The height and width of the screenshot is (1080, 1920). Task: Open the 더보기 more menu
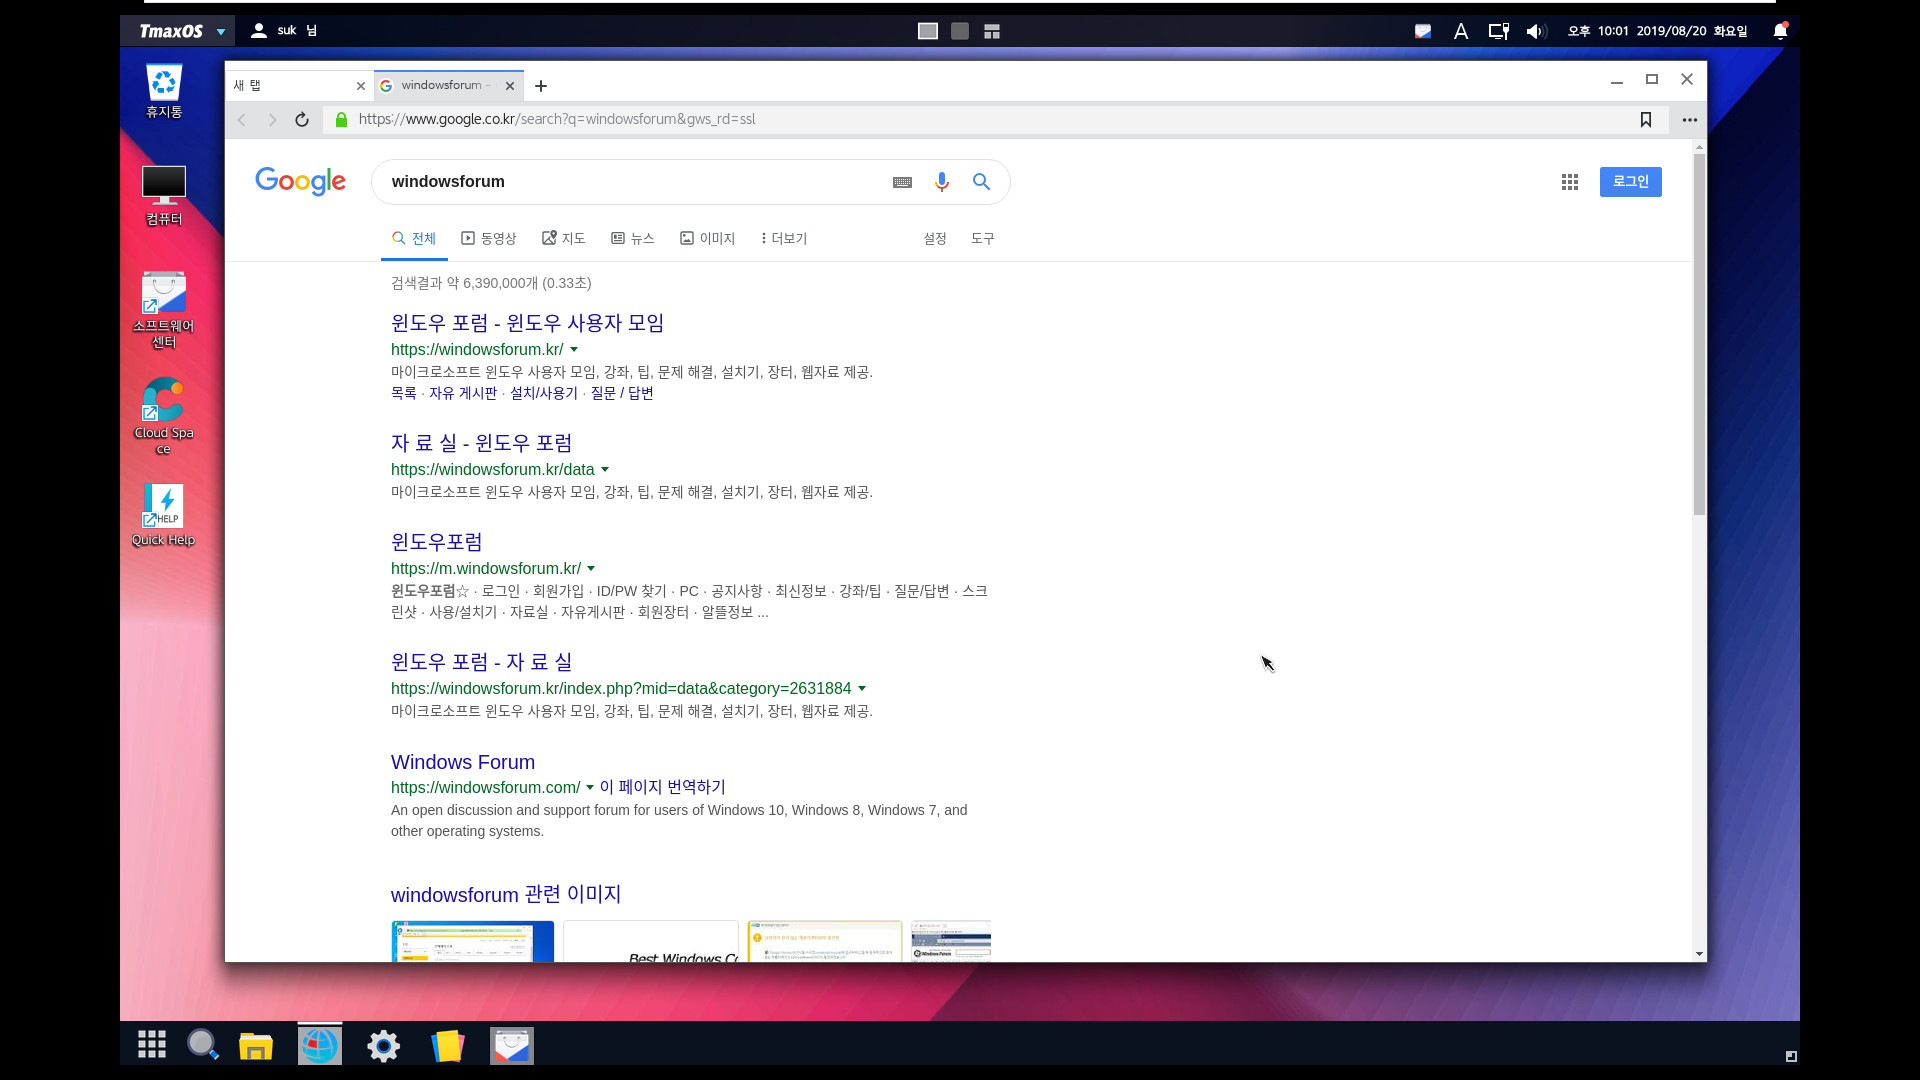click(x=784, y=239)
